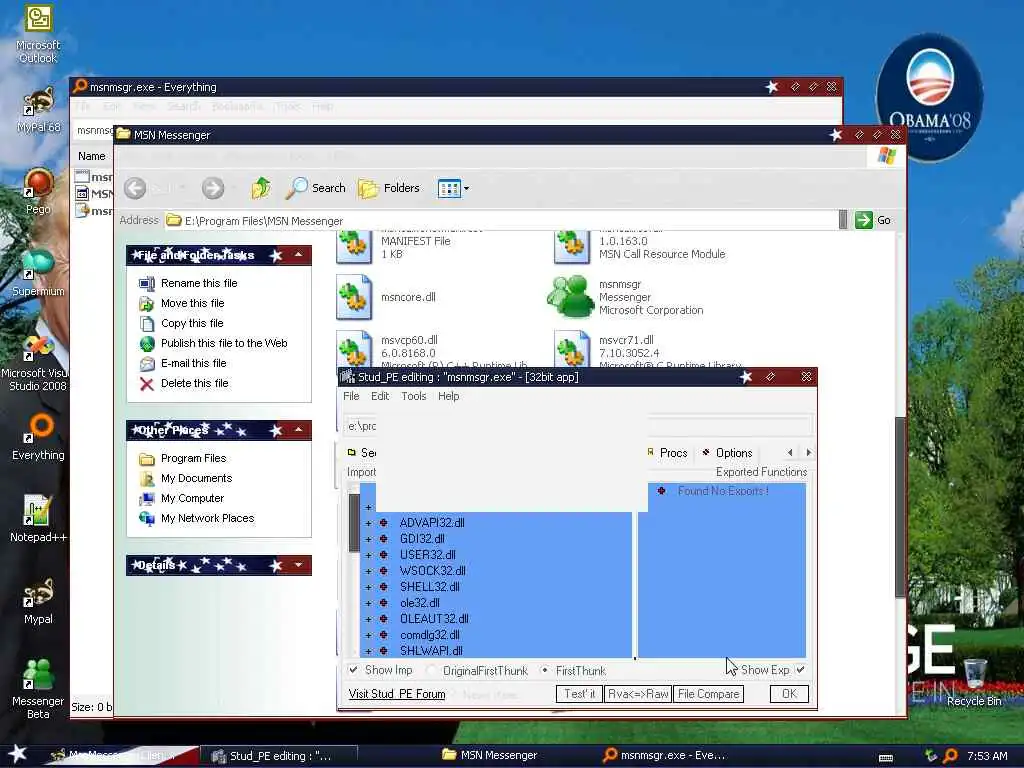Expand ADVAPI32.dll import node
Viewport: 1024px width, 768px height.
pos(368,523)
